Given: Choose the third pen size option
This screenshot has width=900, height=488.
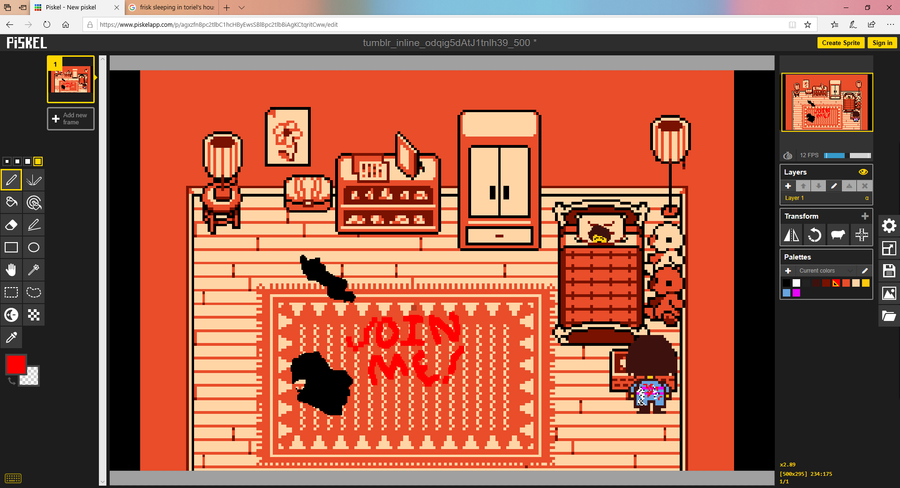Looking at the screenshot, I should coord(28,162).
